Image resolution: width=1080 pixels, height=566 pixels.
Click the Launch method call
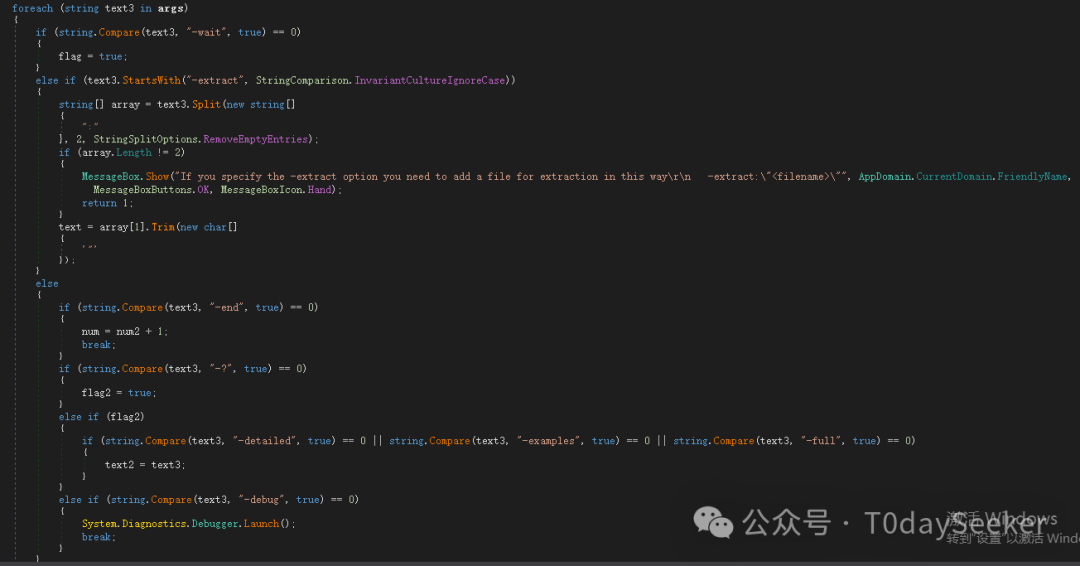pos(261,524)
